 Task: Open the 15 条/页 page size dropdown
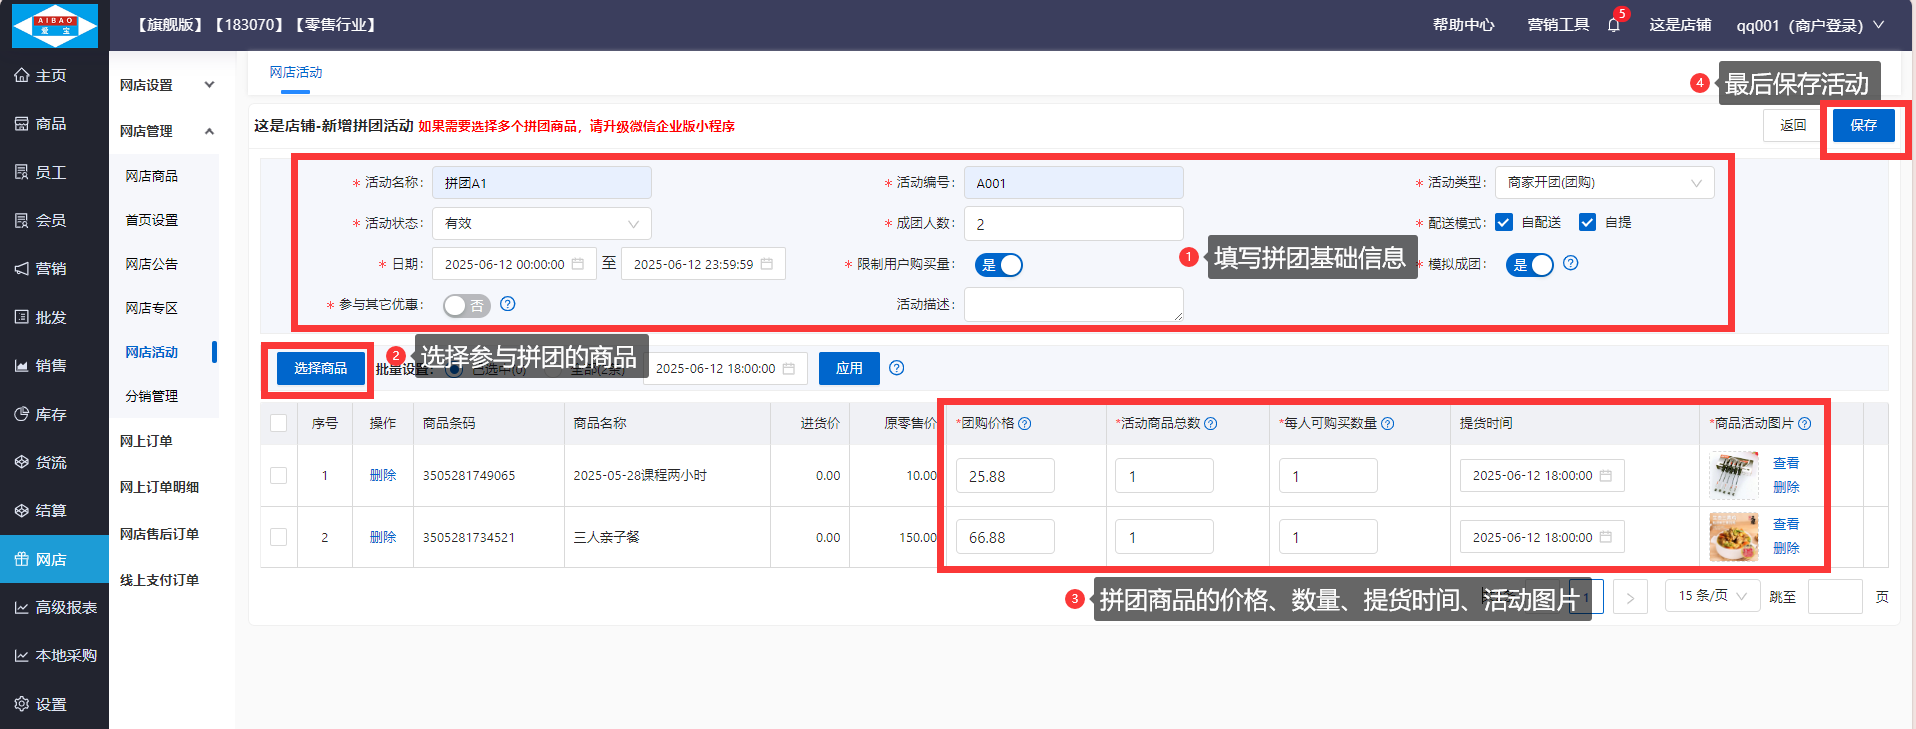click(1712, 596)
